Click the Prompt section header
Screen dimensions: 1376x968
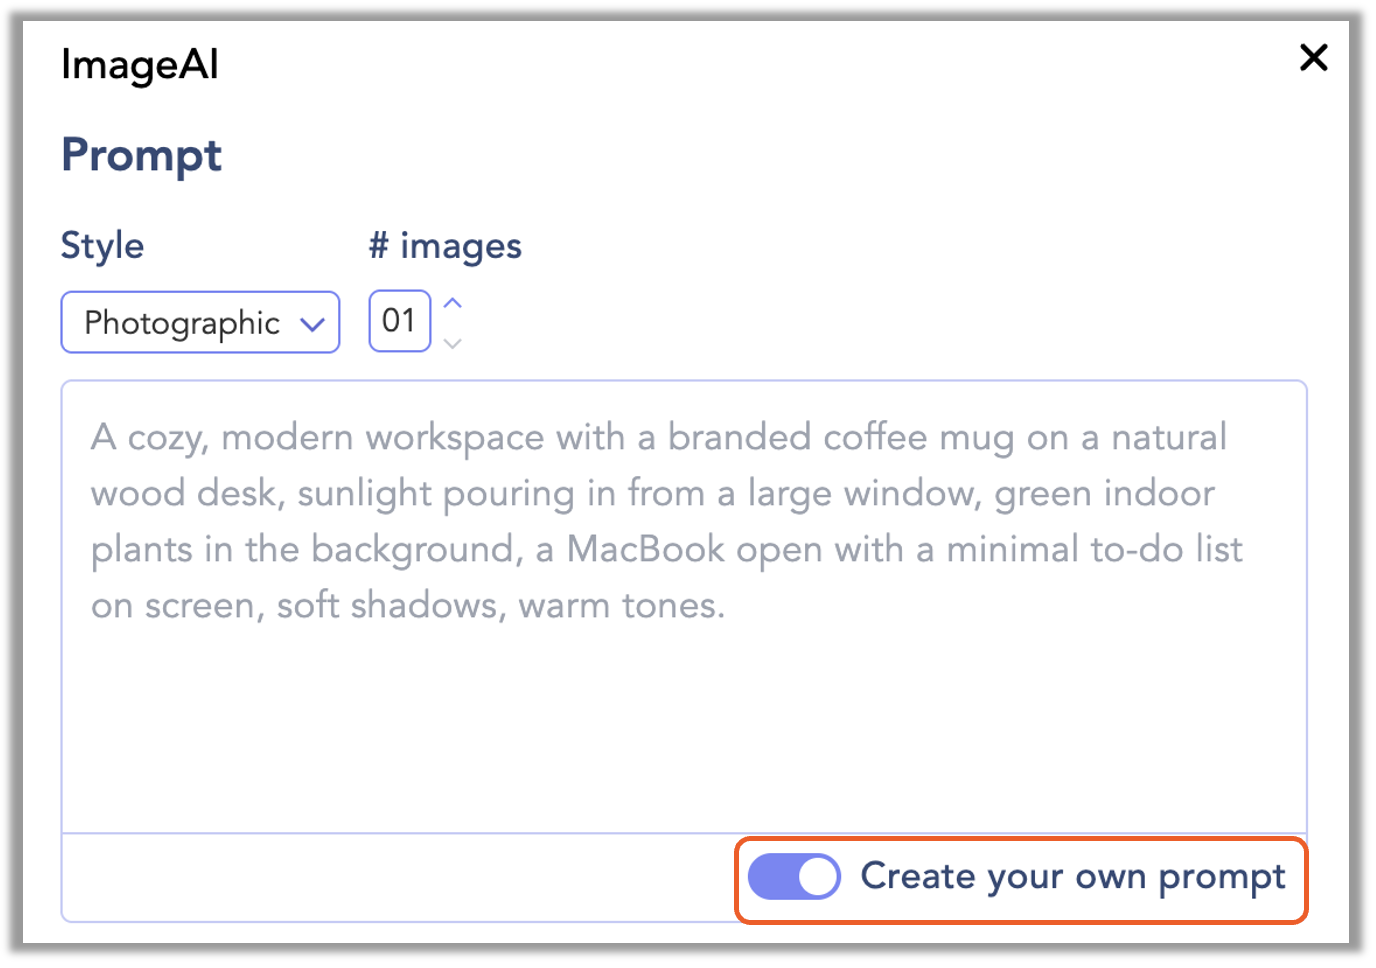tap(141, 155)
